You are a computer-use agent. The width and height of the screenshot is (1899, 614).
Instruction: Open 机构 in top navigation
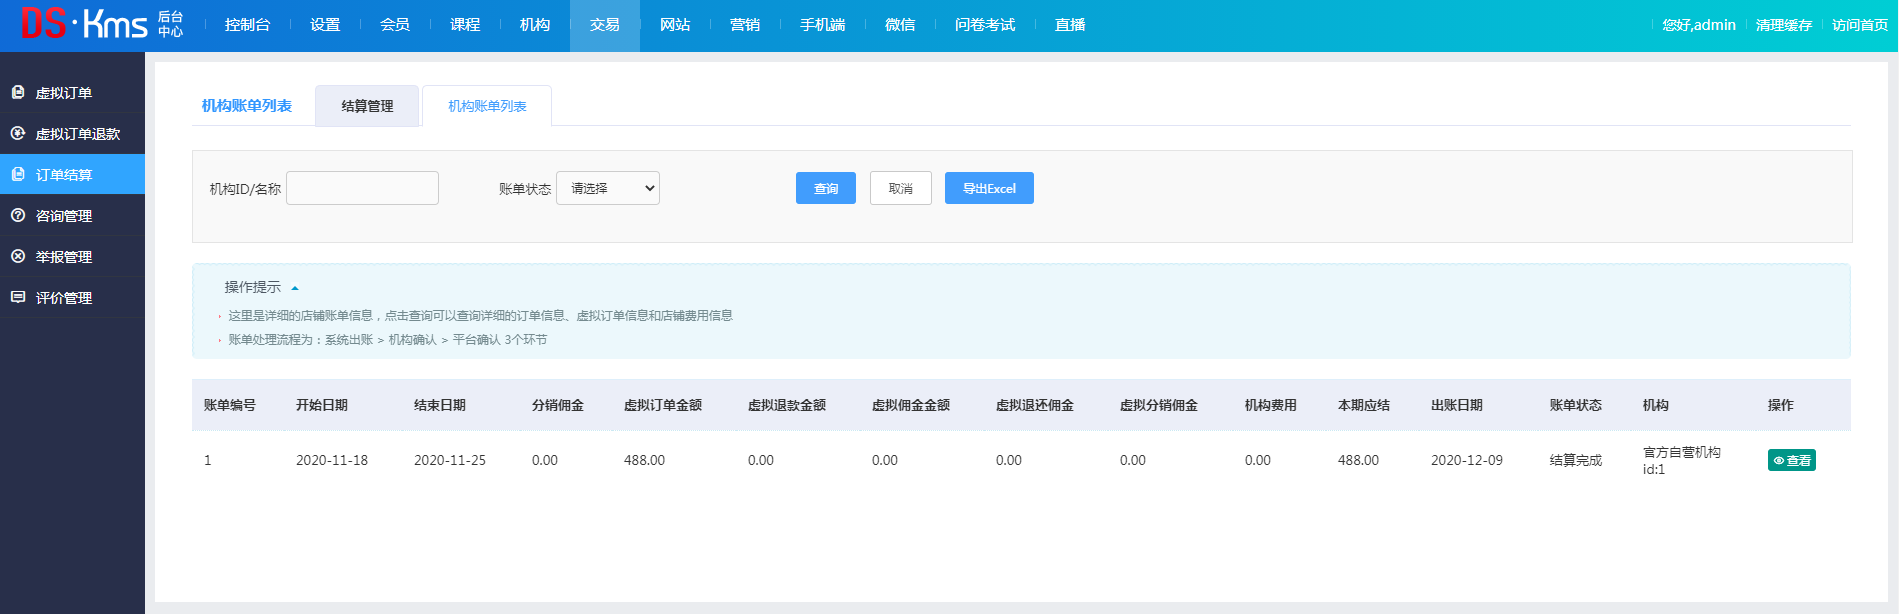535,25
